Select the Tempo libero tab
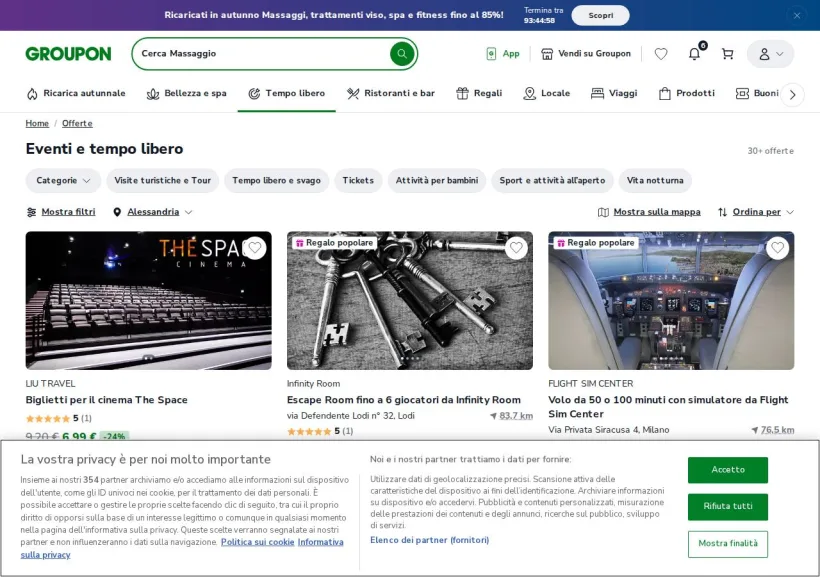 [x=287, y=93]
